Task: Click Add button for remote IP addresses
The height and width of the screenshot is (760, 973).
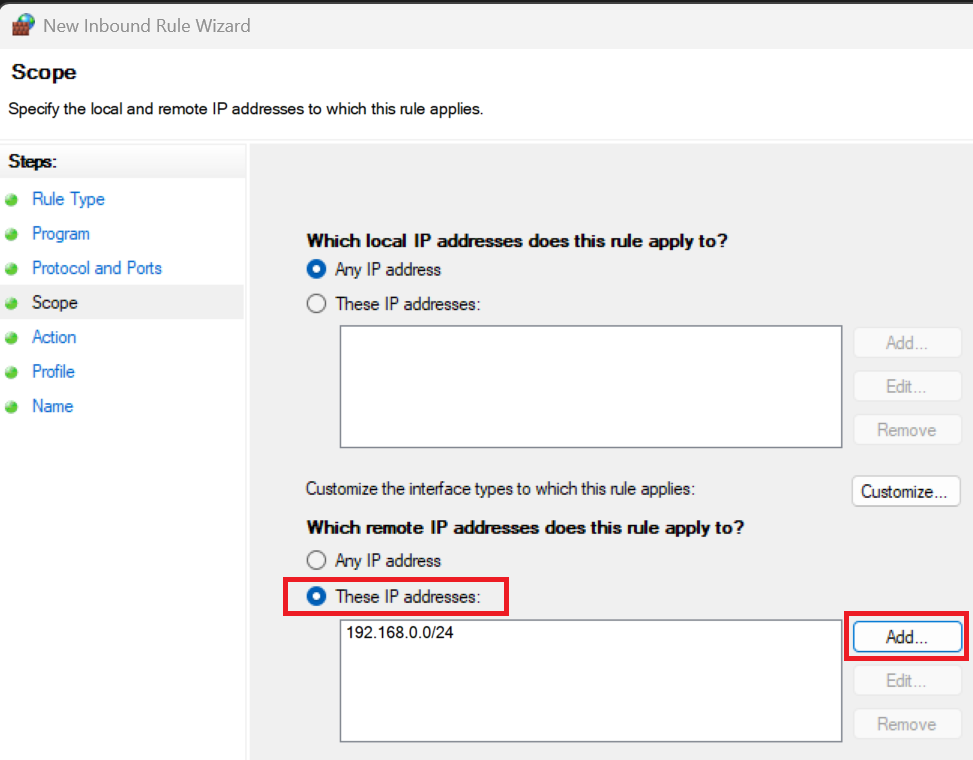Action: (x=906, y=636)
